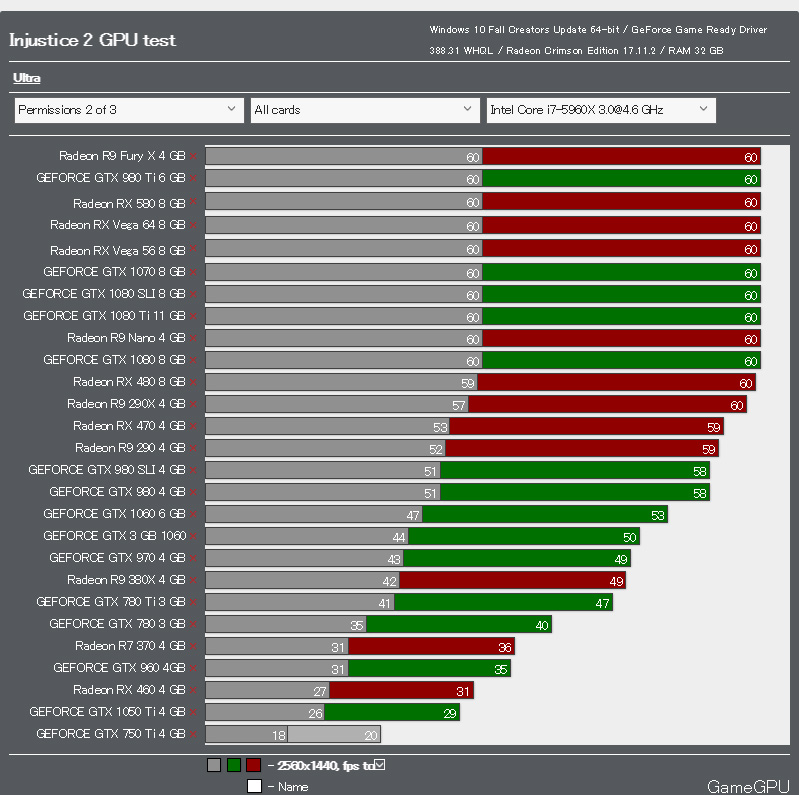This screenshot has width=799, height=795.
Task: Remove Radeon RX 460 4 GB row
Action: [193, 690]
